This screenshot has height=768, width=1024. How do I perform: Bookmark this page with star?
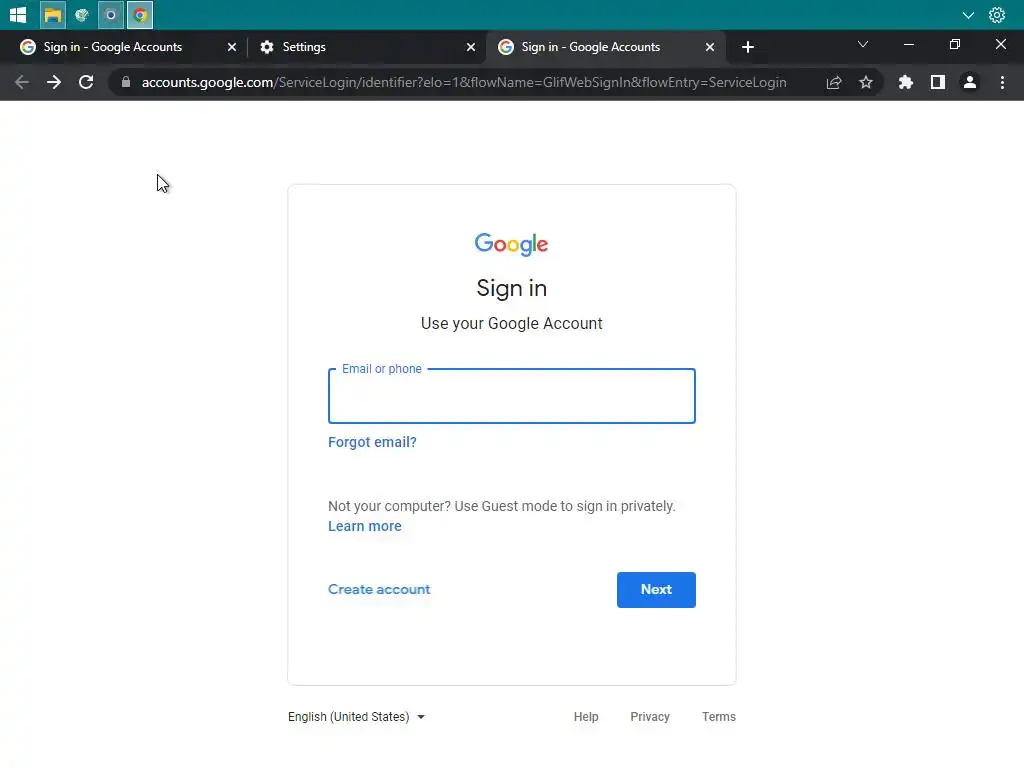pos(866,82)
